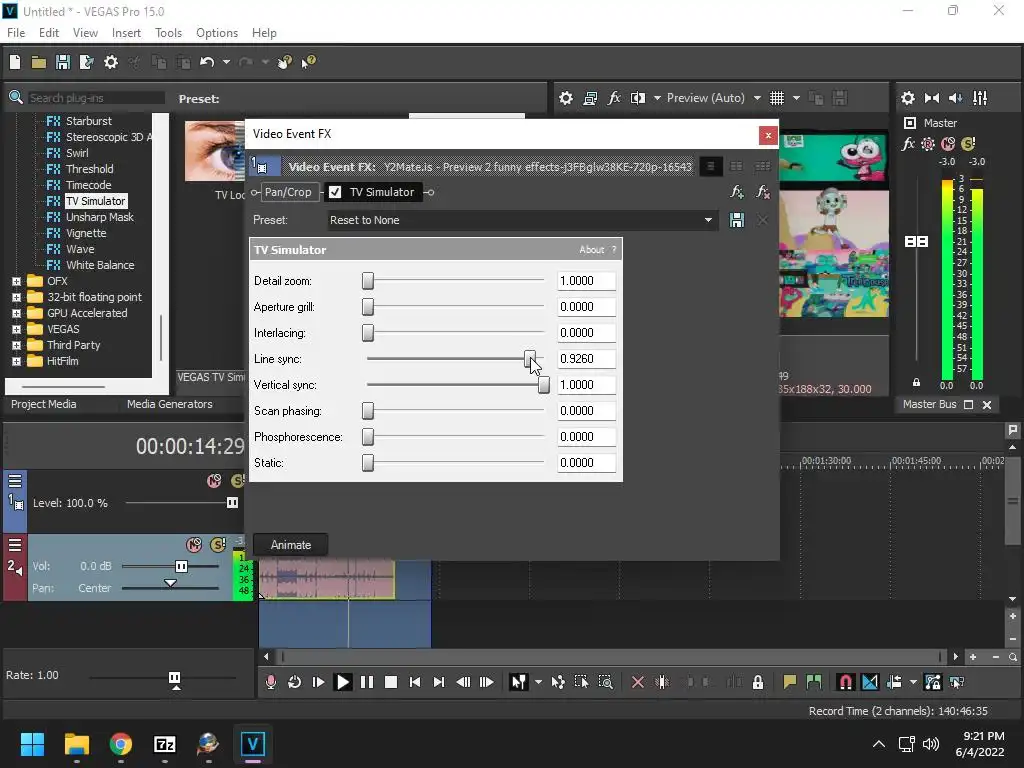Open the undo history dropdown arrow
Screen dimensions: 1024x768
coord(226,62)
